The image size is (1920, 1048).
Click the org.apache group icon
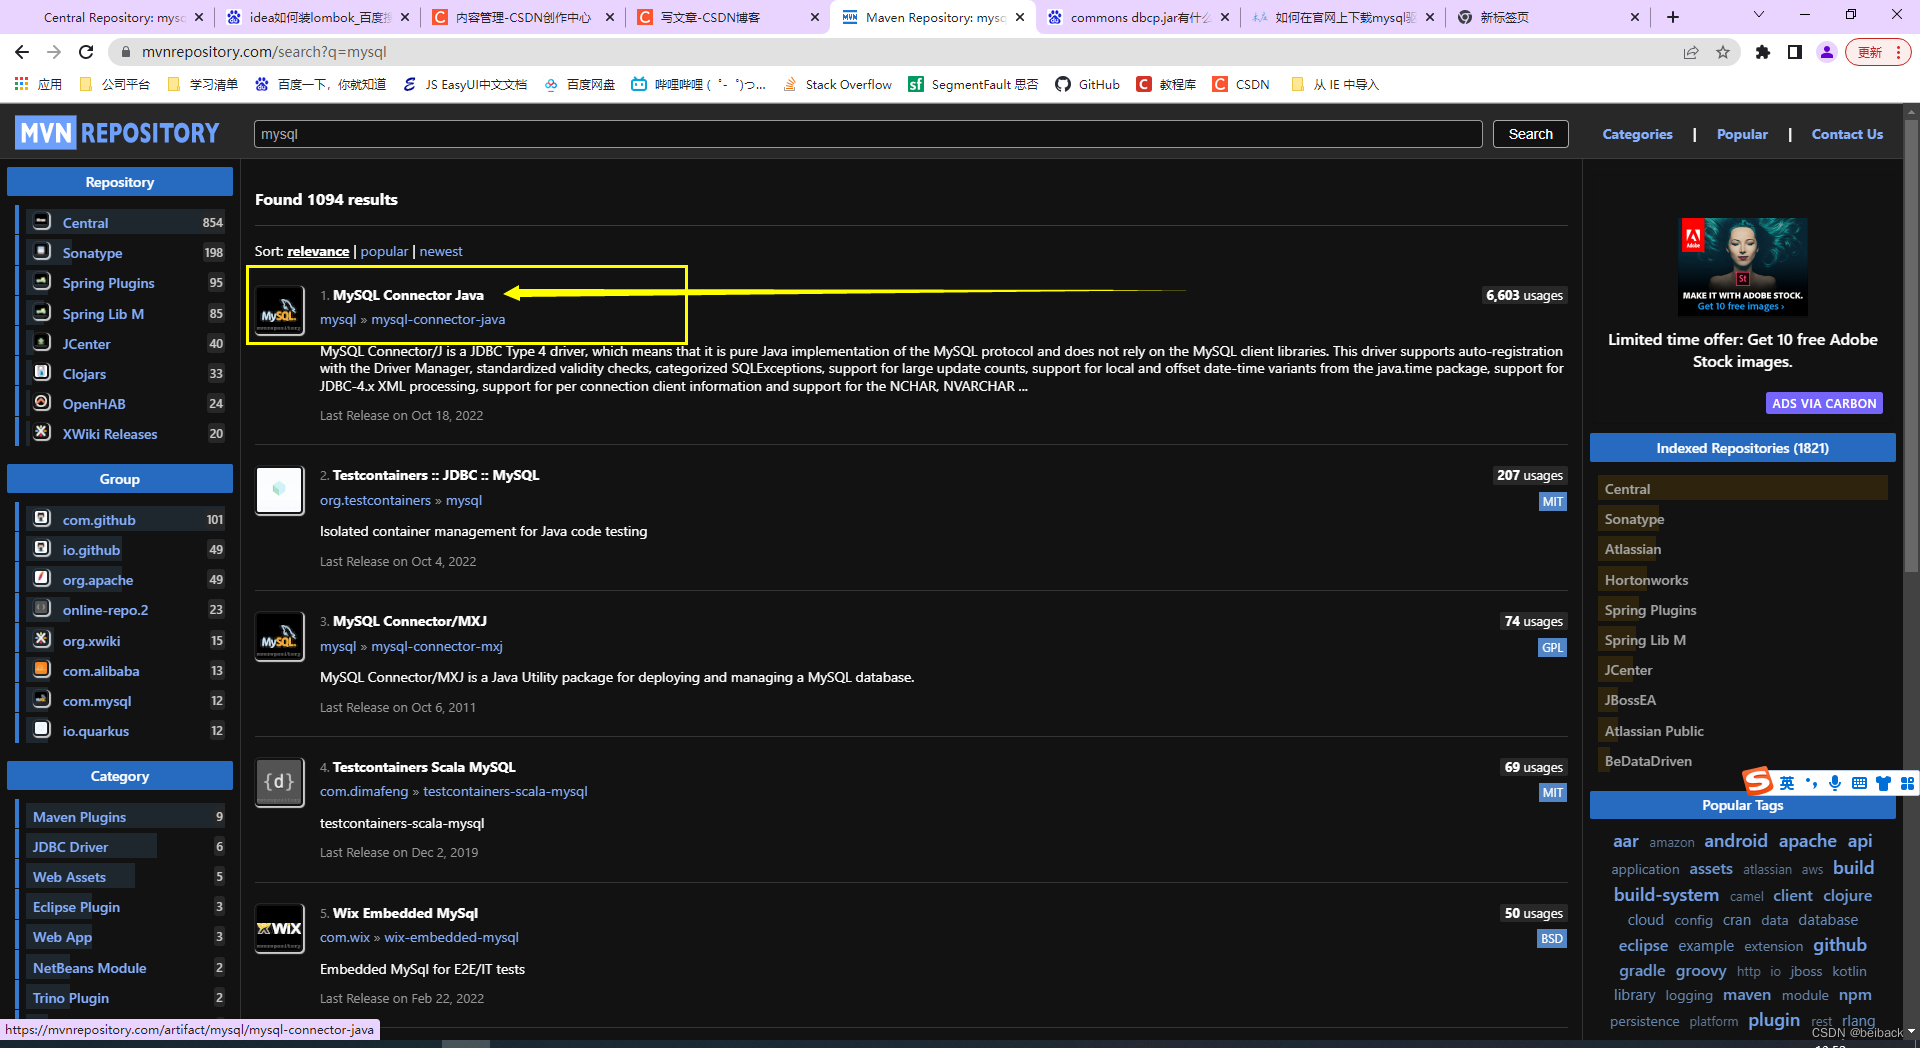click(42, 578)
